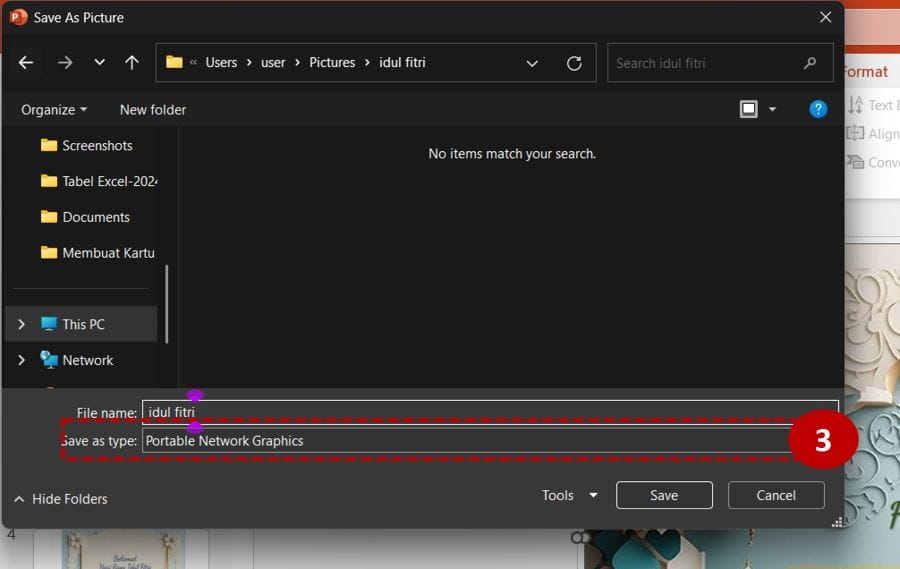Open recent locations dropdown arrow

coord(99,63)
